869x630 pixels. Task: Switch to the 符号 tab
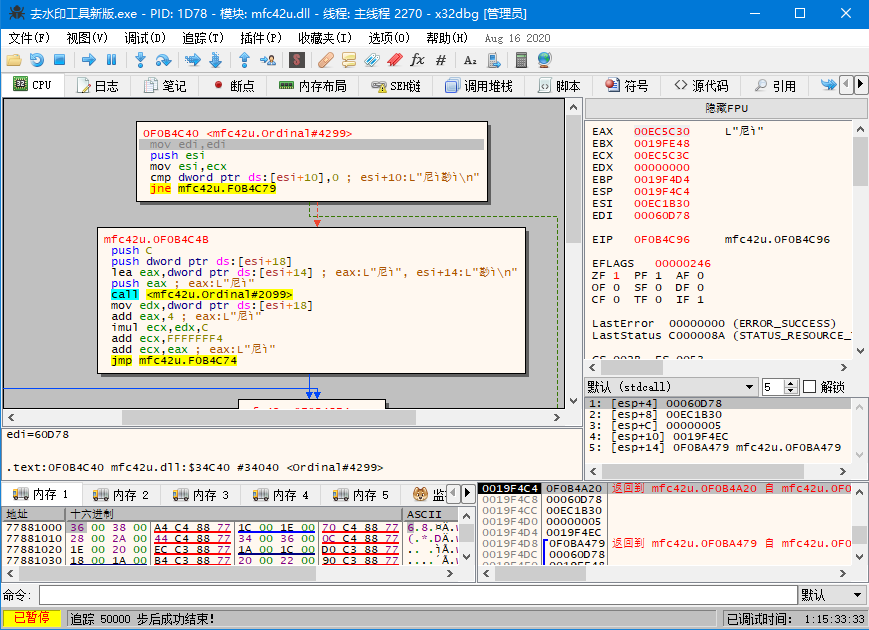click(627, 86)
